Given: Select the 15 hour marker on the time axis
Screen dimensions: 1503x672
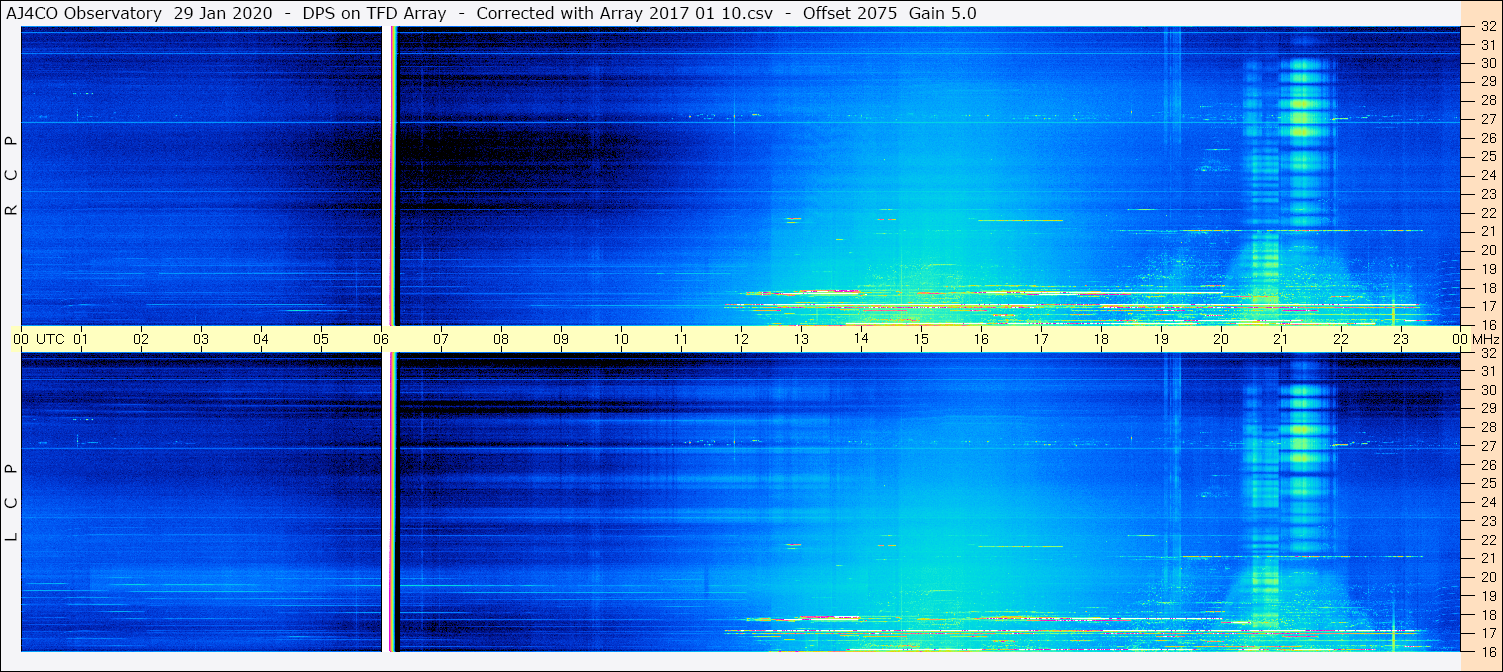Looking at the screenshot, I should tap(921, 339).
